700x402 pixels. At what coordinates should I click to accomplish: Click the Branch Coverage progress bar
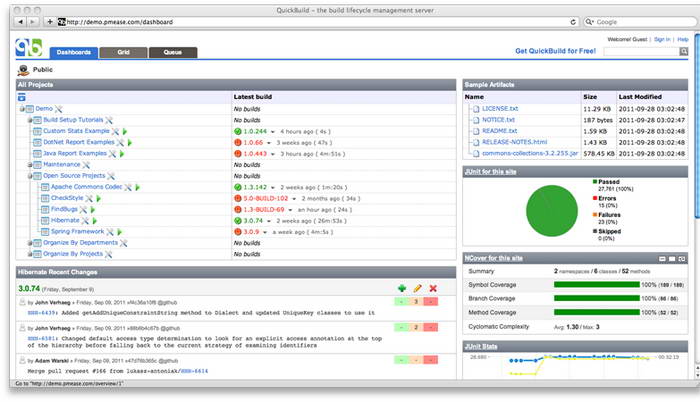pos(596,298)
